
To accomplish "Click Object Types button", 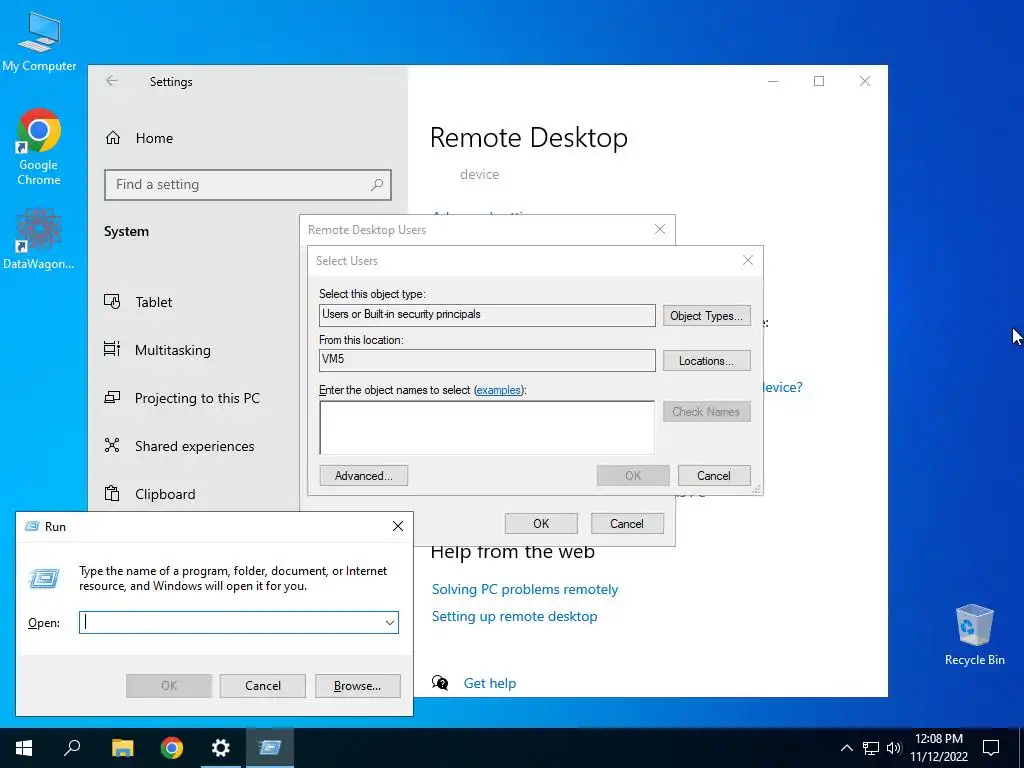I will click(707, 315).
